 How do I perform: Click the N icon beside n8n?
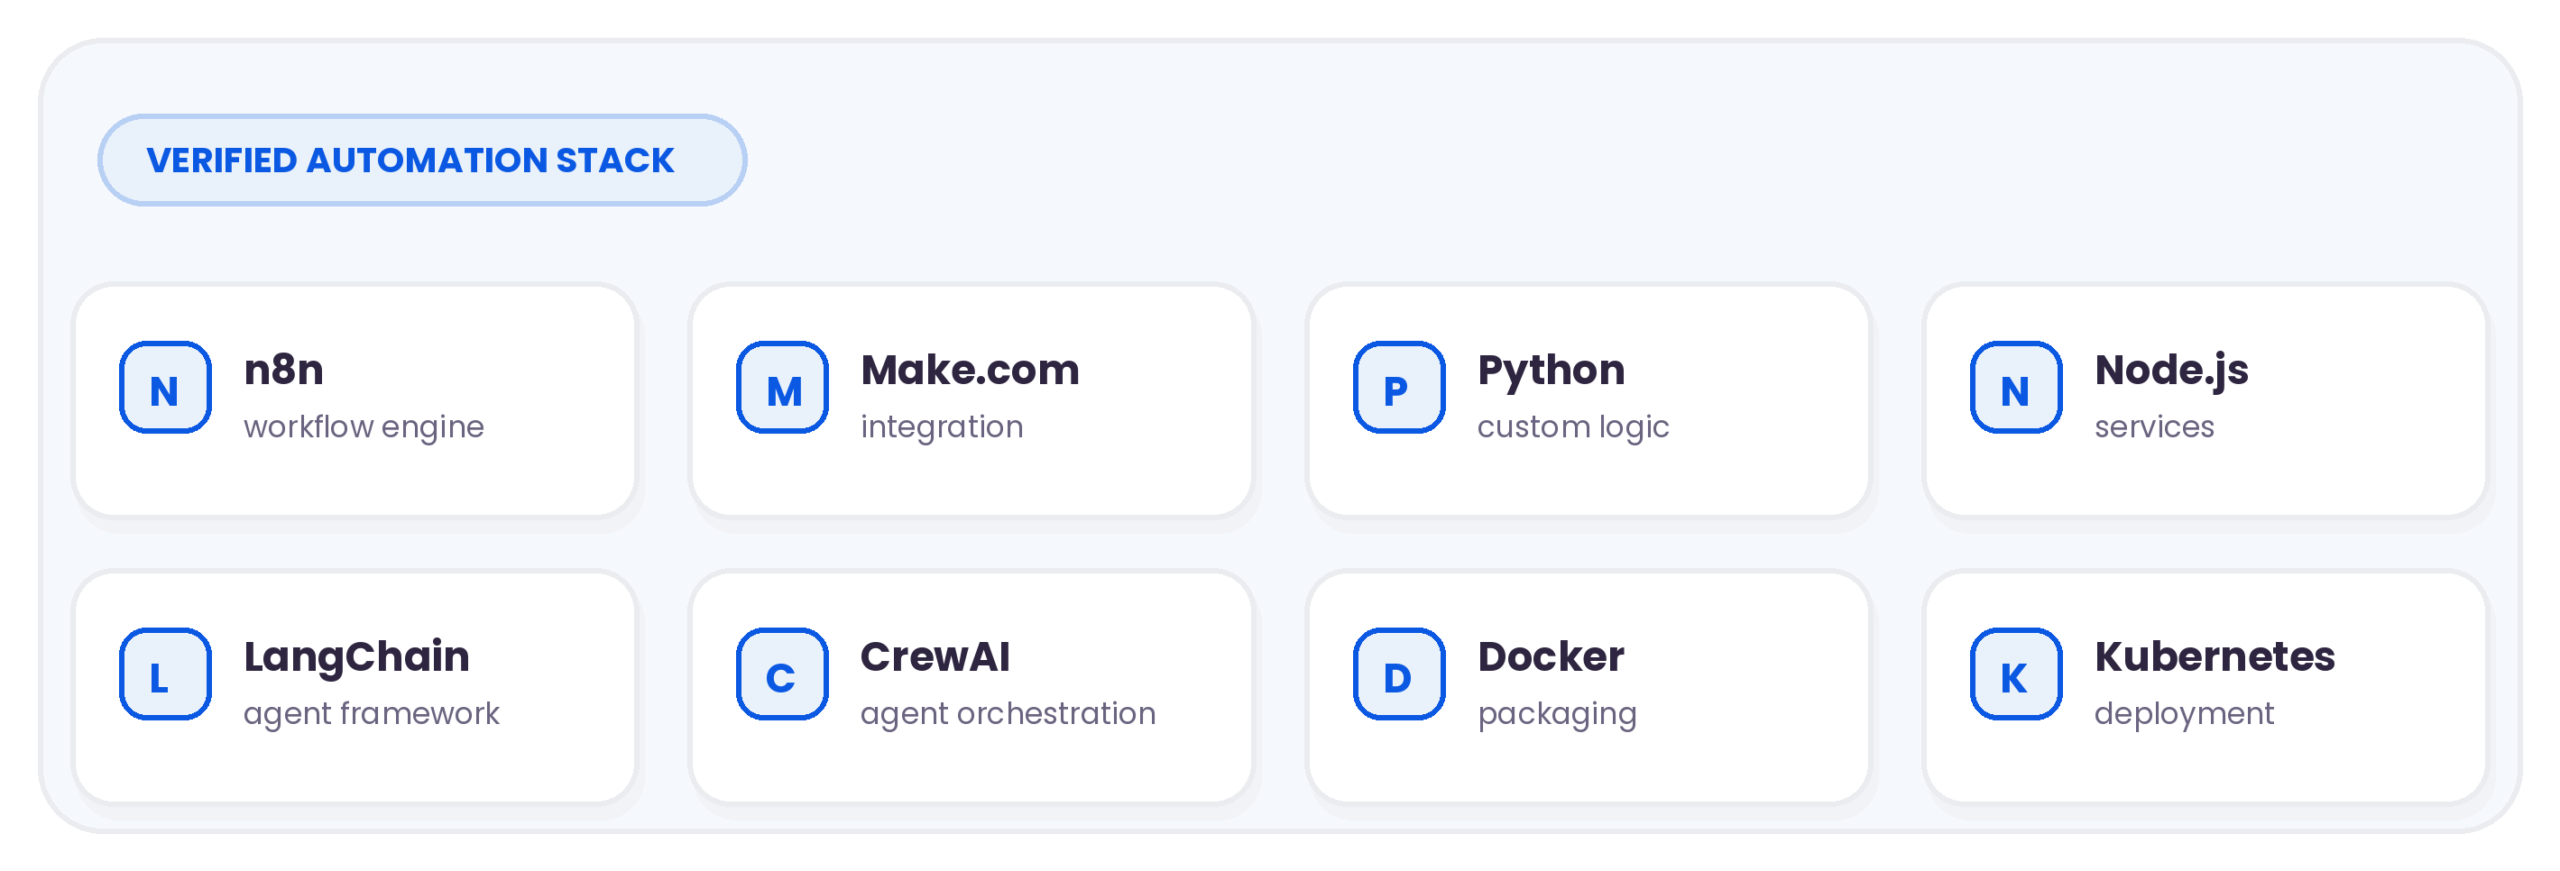(165, 387)
